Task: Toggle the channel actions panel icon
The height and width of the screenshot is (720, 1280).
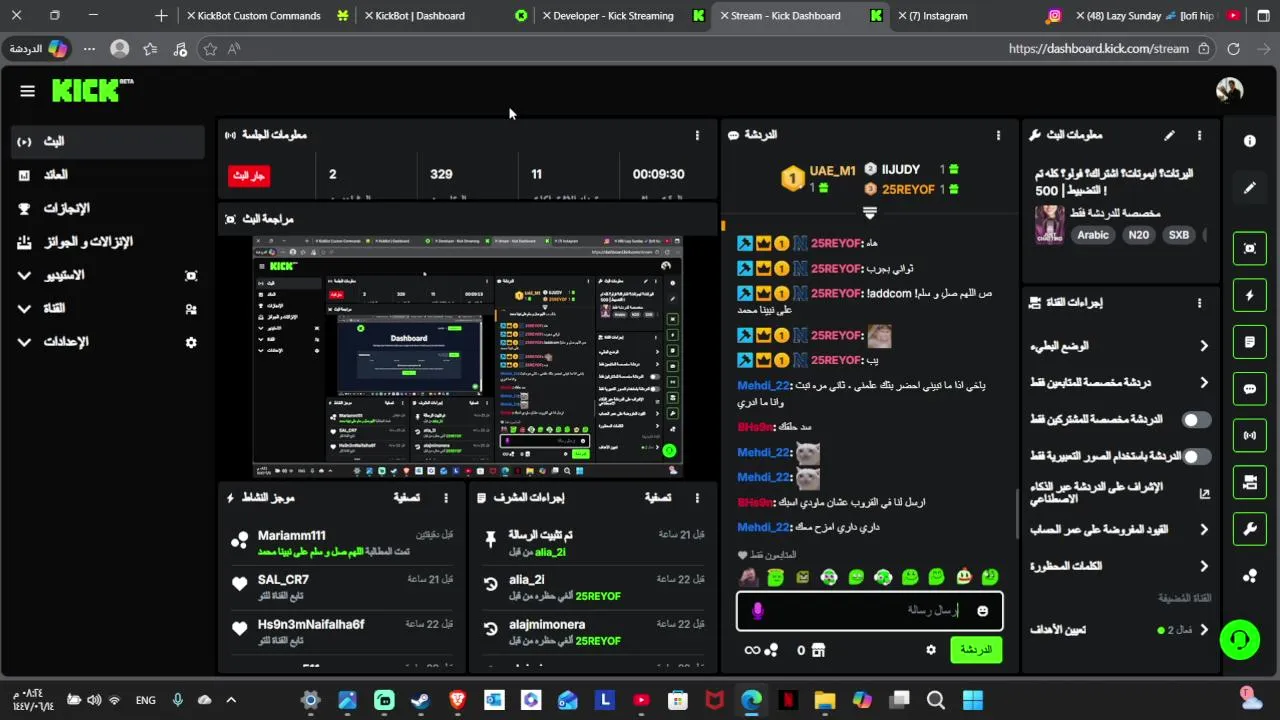Action: tap(1250, 482)
